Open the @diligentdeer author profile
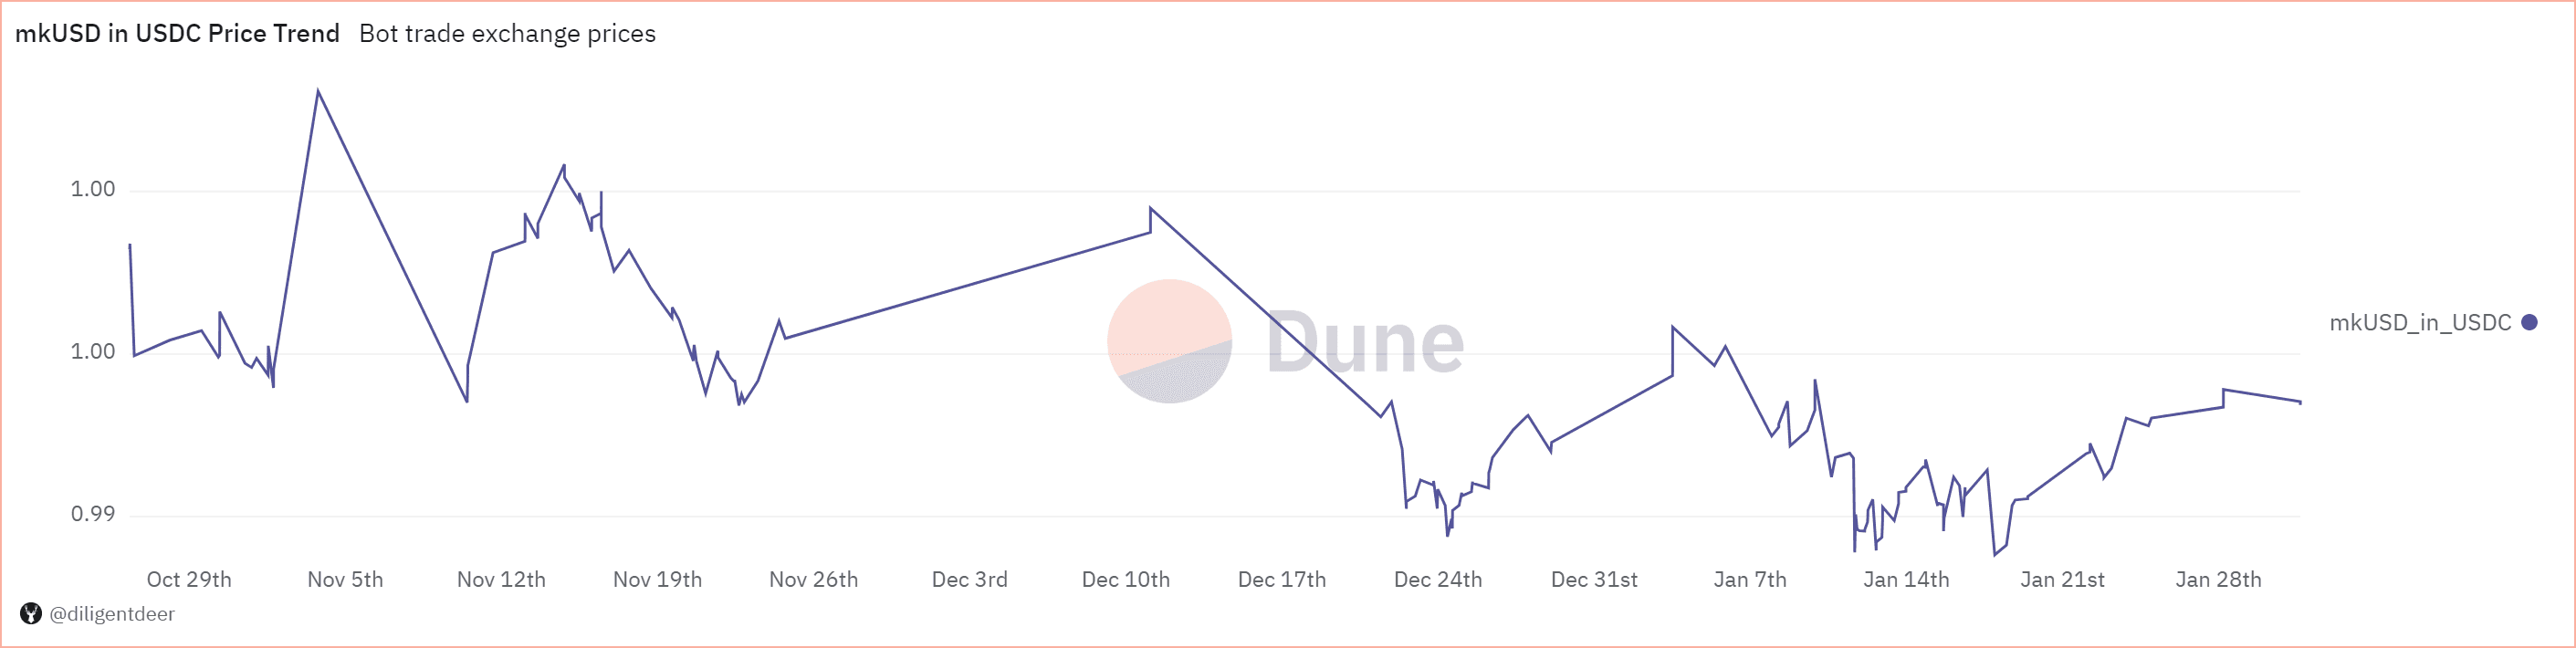This screenshot has width=2576, height=648. tap(112, 614)
